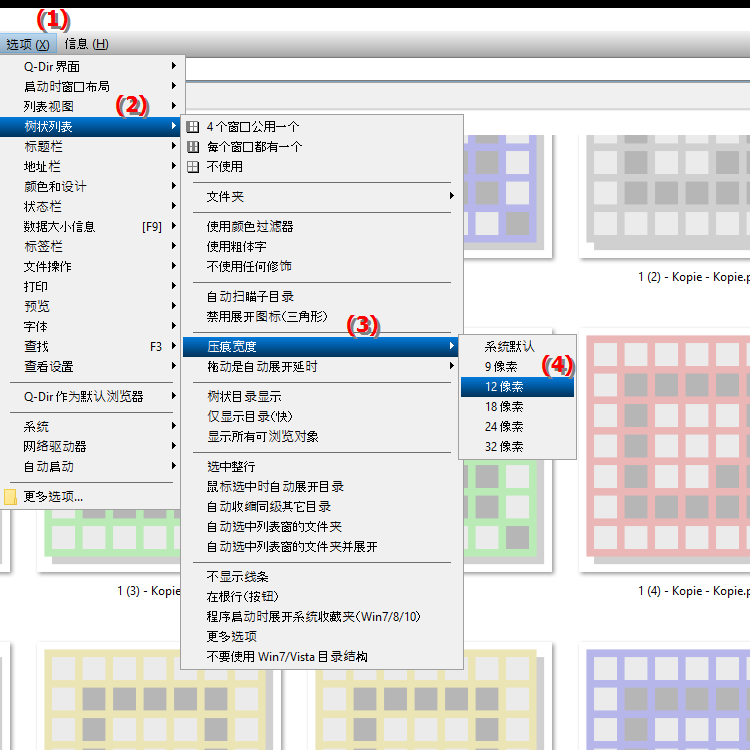Select 18 像素 indent width
This screenshot has height=750, width=750.
click(518, 407)
